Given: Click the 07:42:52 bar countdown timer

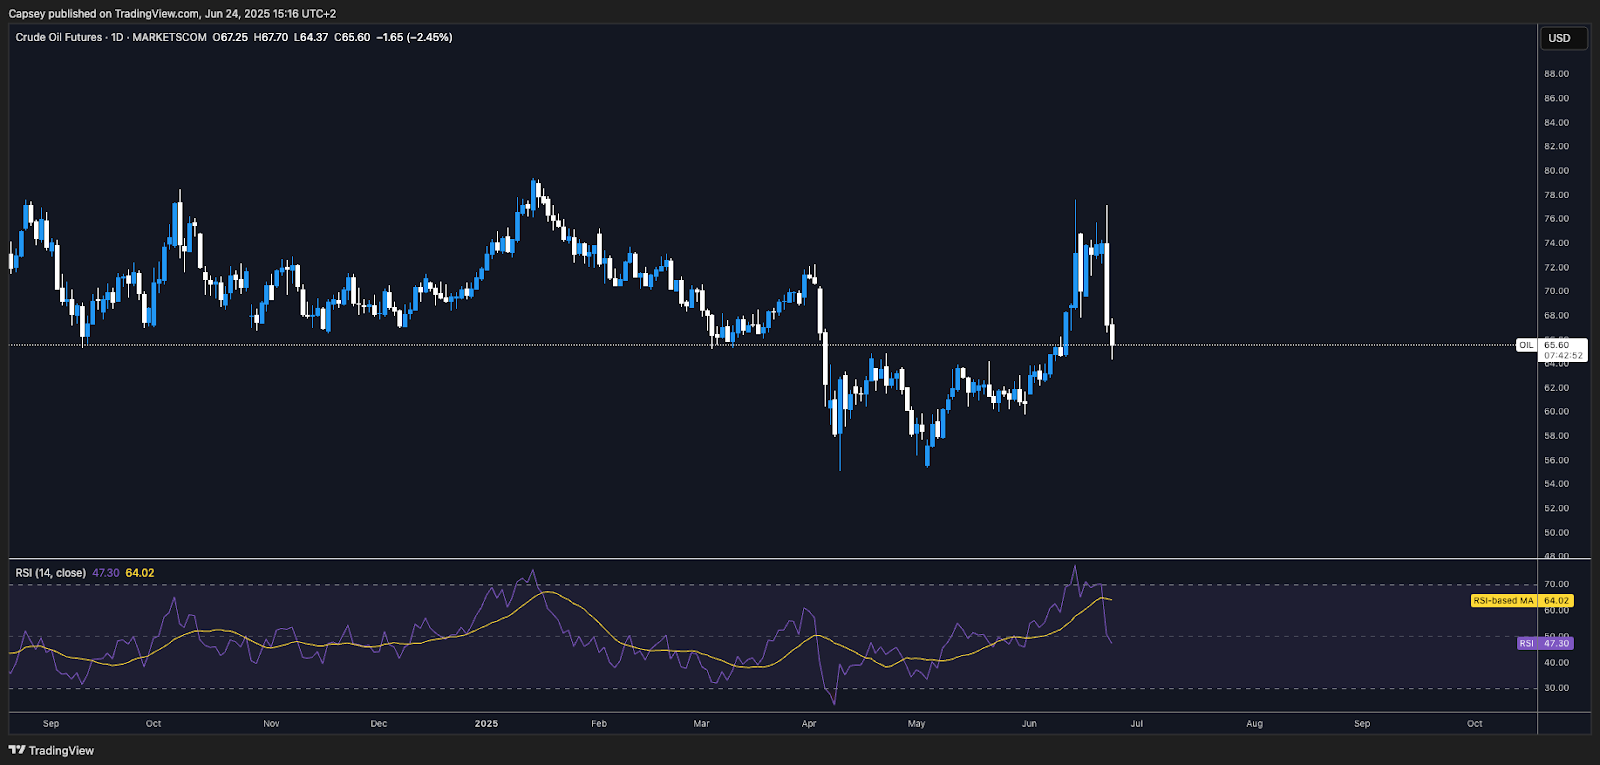Looking at the screenshot, I should (1563, 356).
